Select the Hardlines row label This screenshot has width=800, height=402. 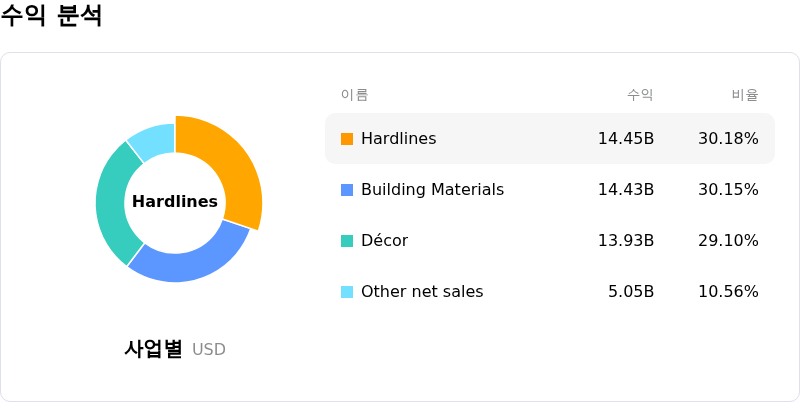398,139
